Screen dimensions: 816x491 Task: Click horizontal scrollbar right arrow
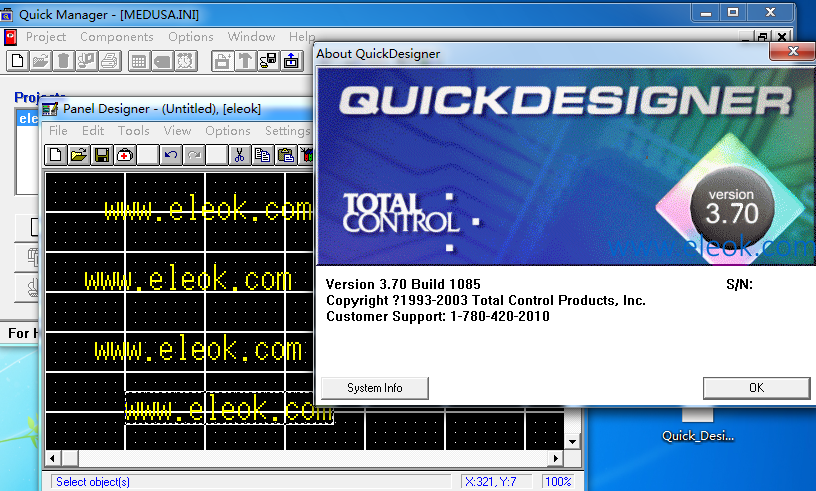(556, 458)
